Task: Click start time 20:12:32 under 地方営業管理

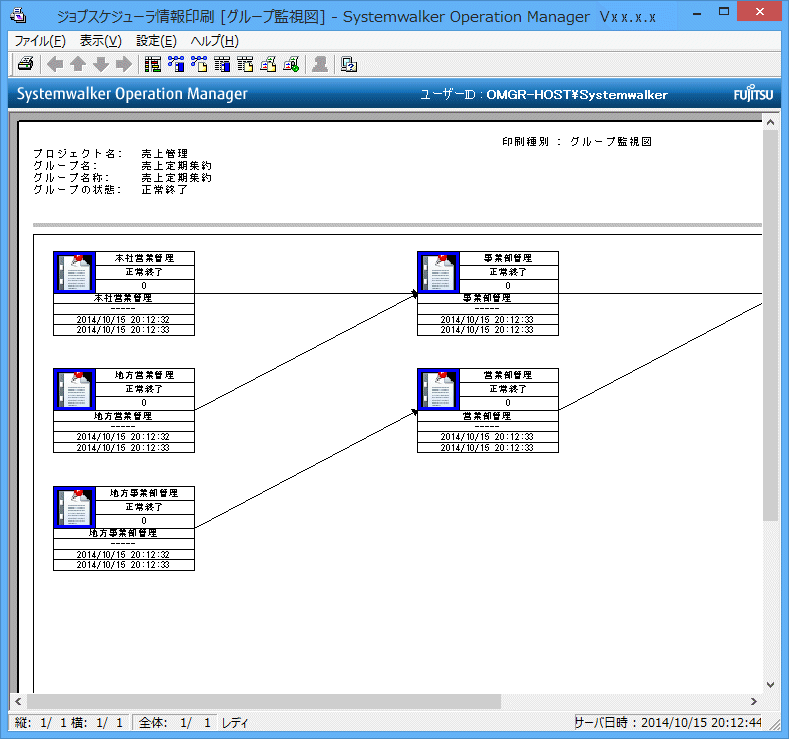Action: point(123,437)
